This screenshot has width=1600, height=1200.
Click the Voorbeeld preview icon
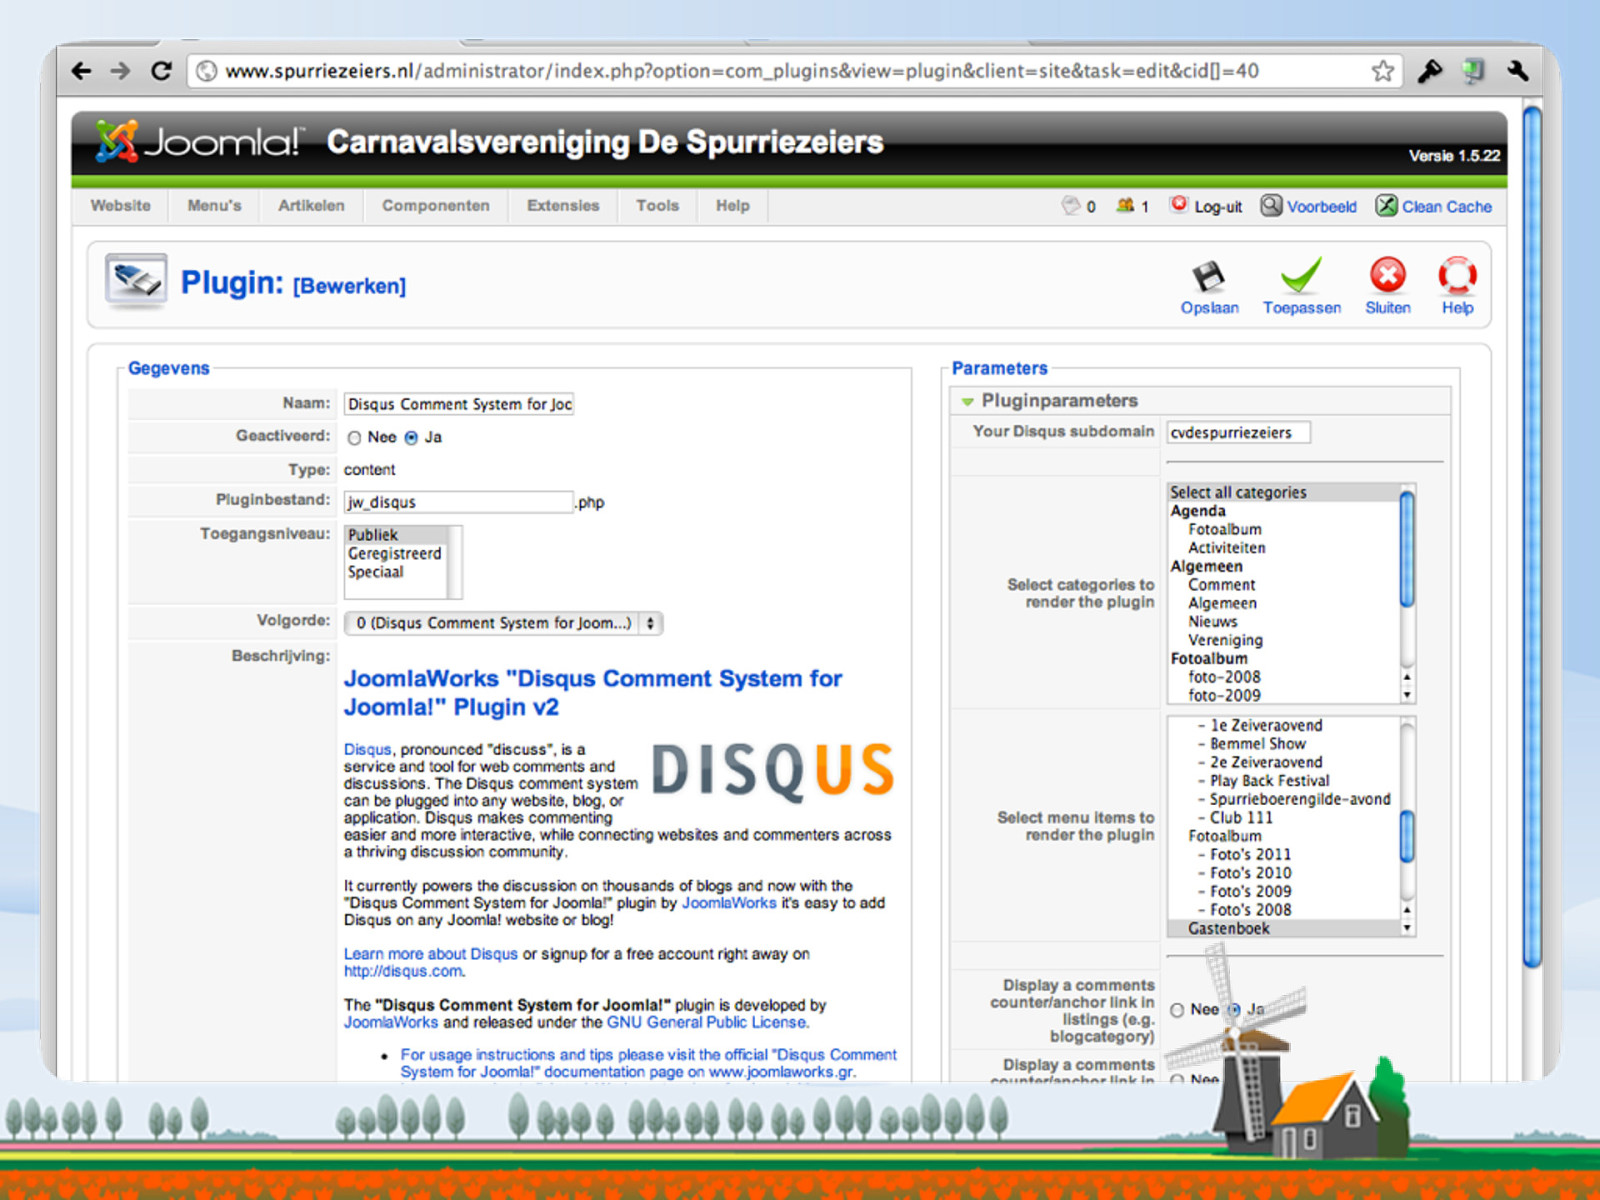click(1271, 205)
